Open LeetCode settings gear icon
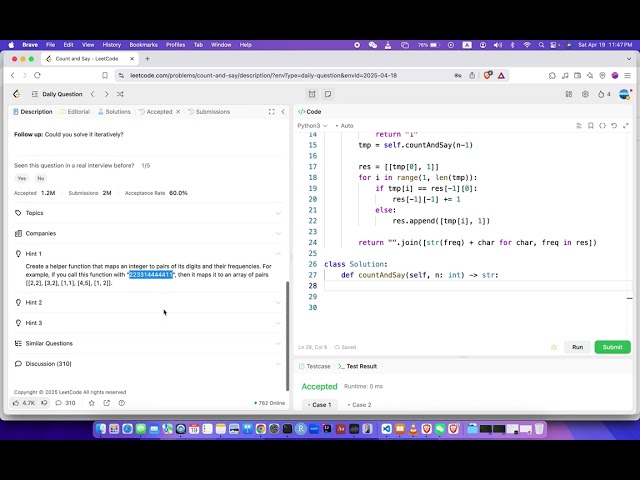This screenshot has height=480, width=640. pyautogui.click(x=585, y=94)
